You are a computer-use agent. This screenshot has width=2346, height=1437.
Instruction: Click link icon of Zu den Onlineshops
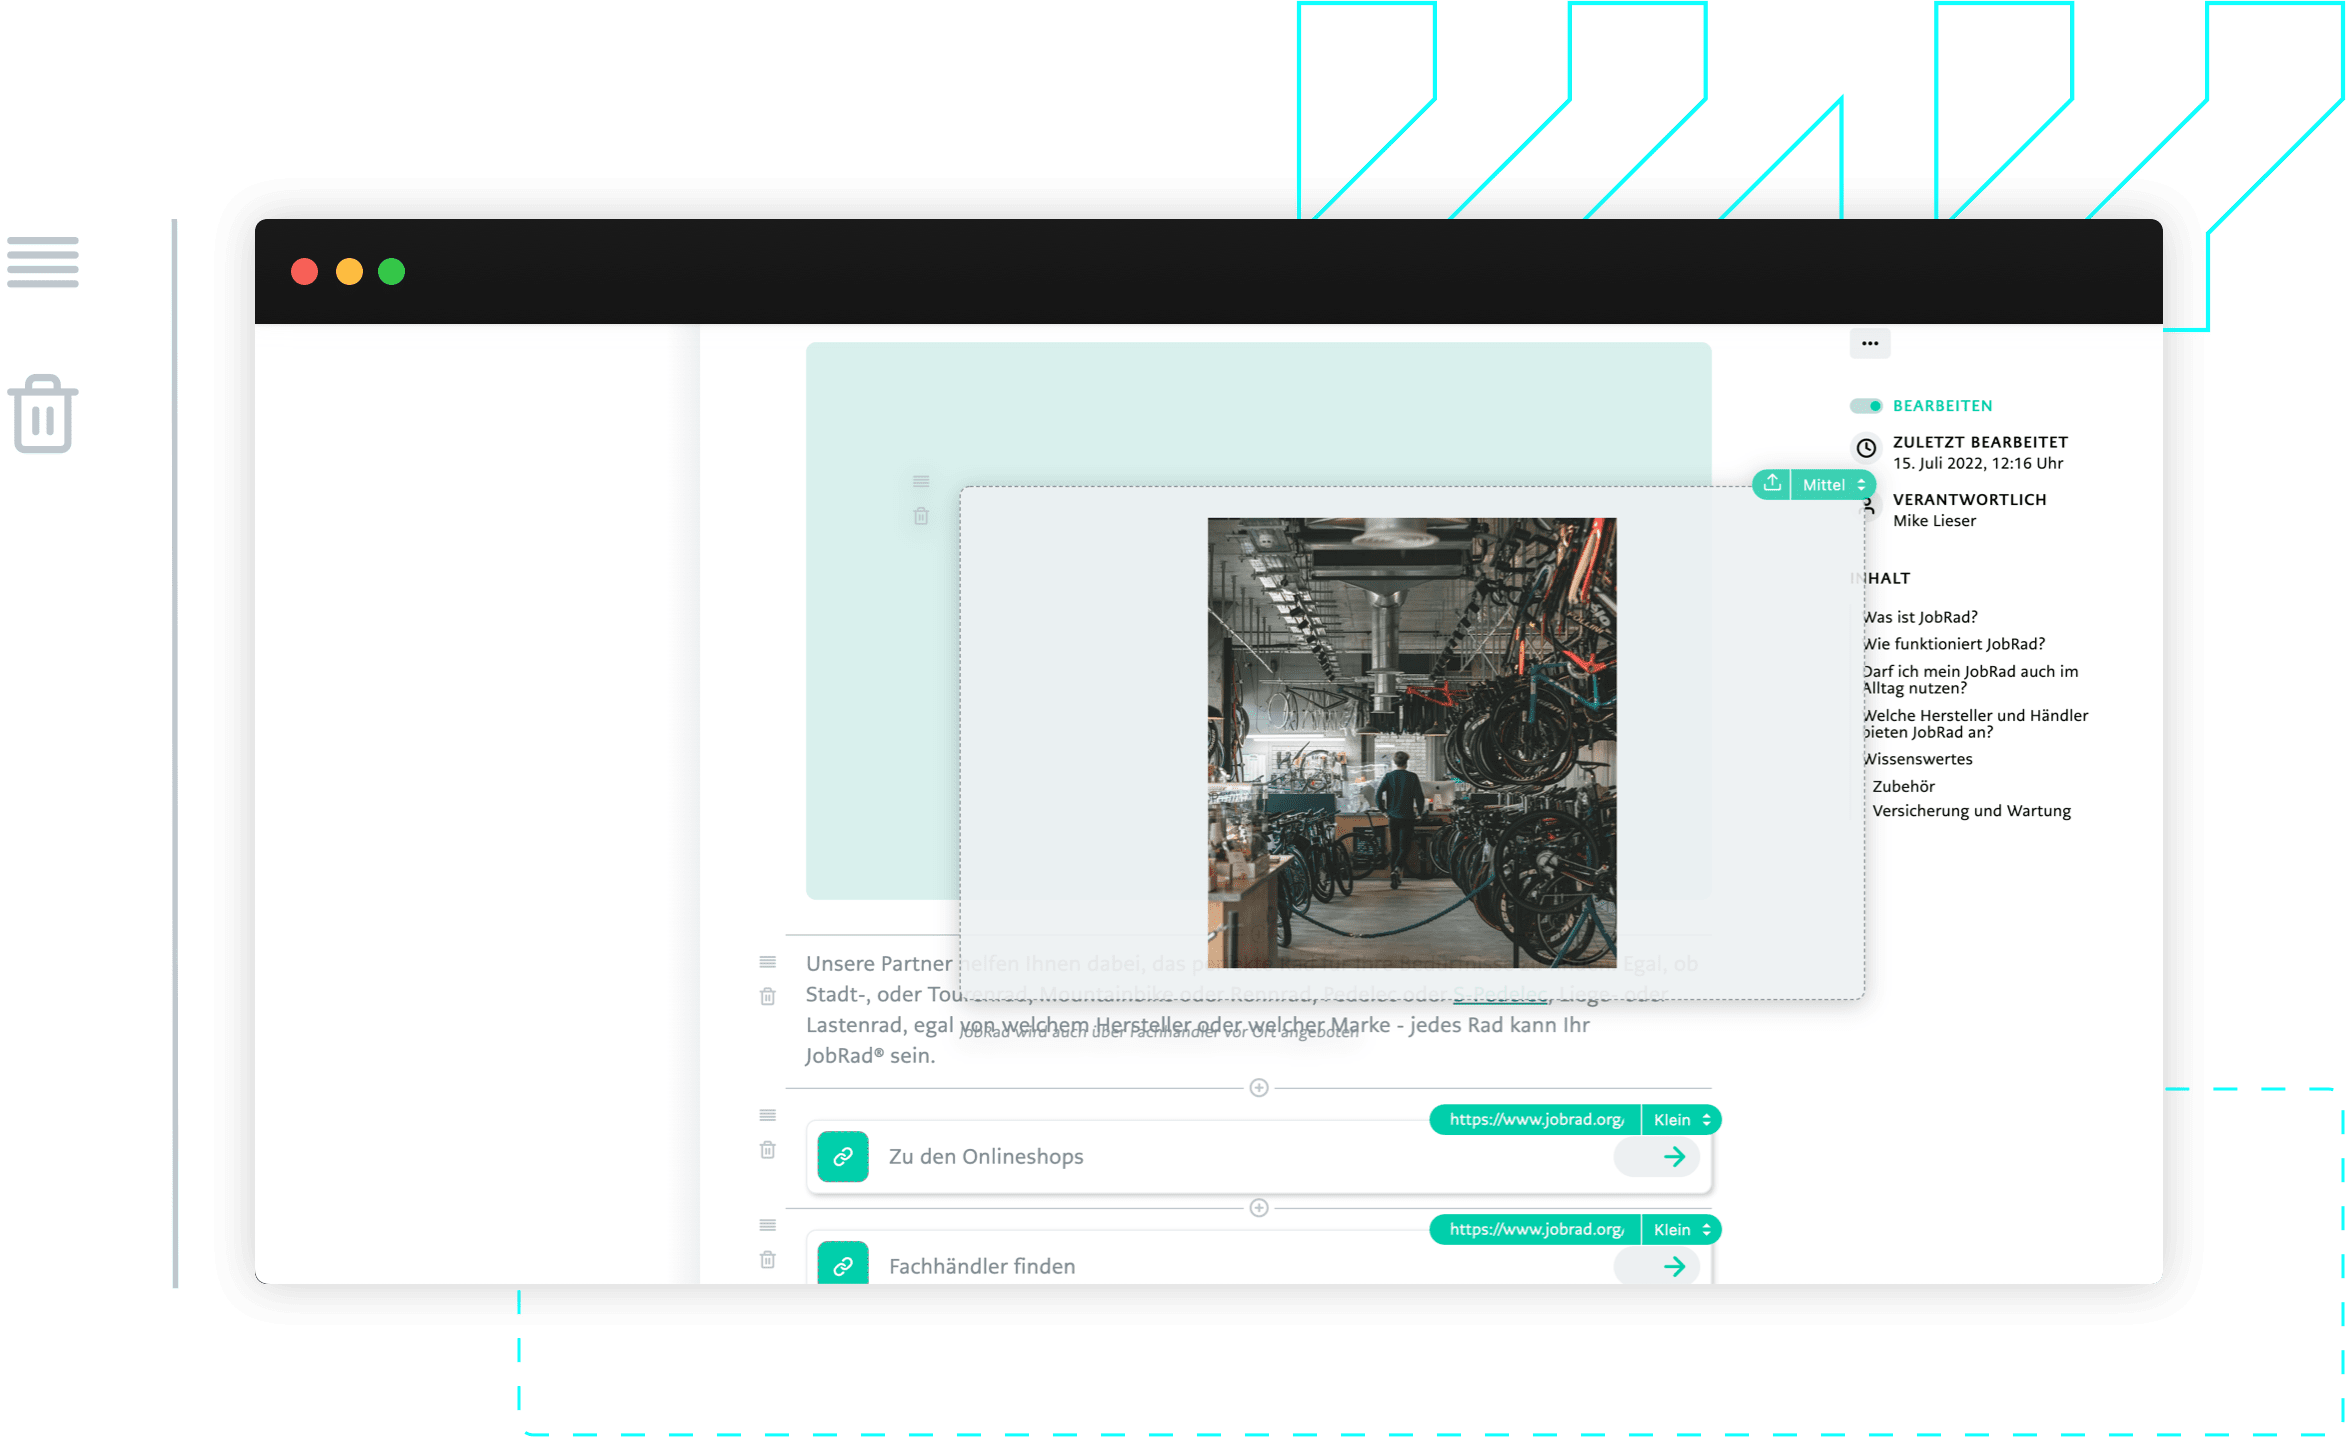842,1156
